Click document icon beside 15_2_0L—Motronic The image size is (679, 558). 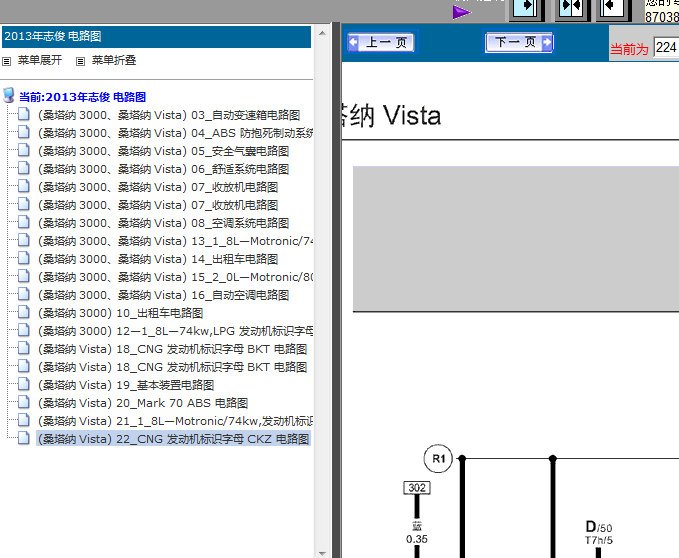point(24,276)
